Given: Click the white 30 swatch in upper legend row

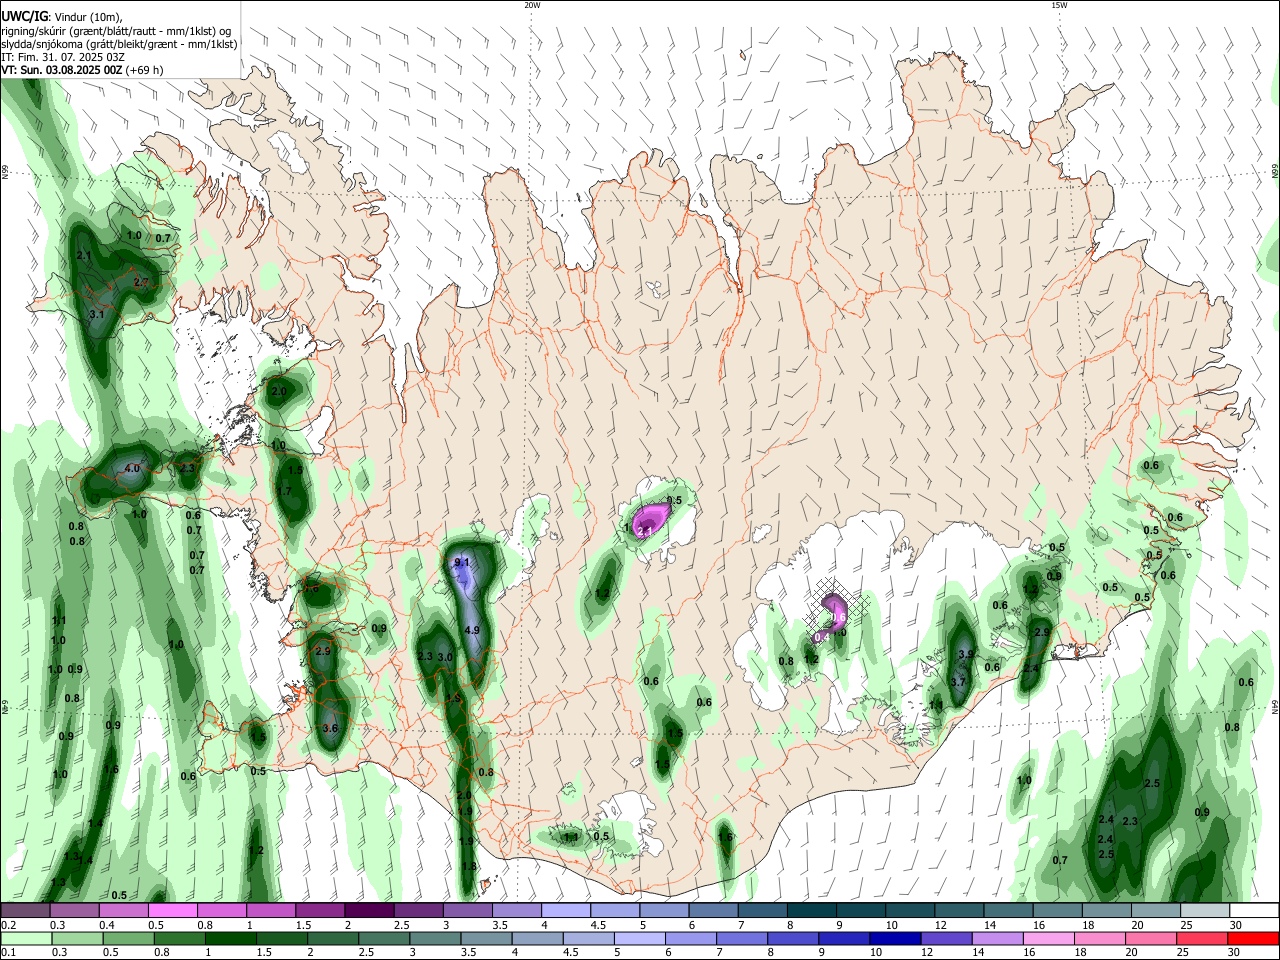Looking at the screenshot, I should coord(1253,910).
